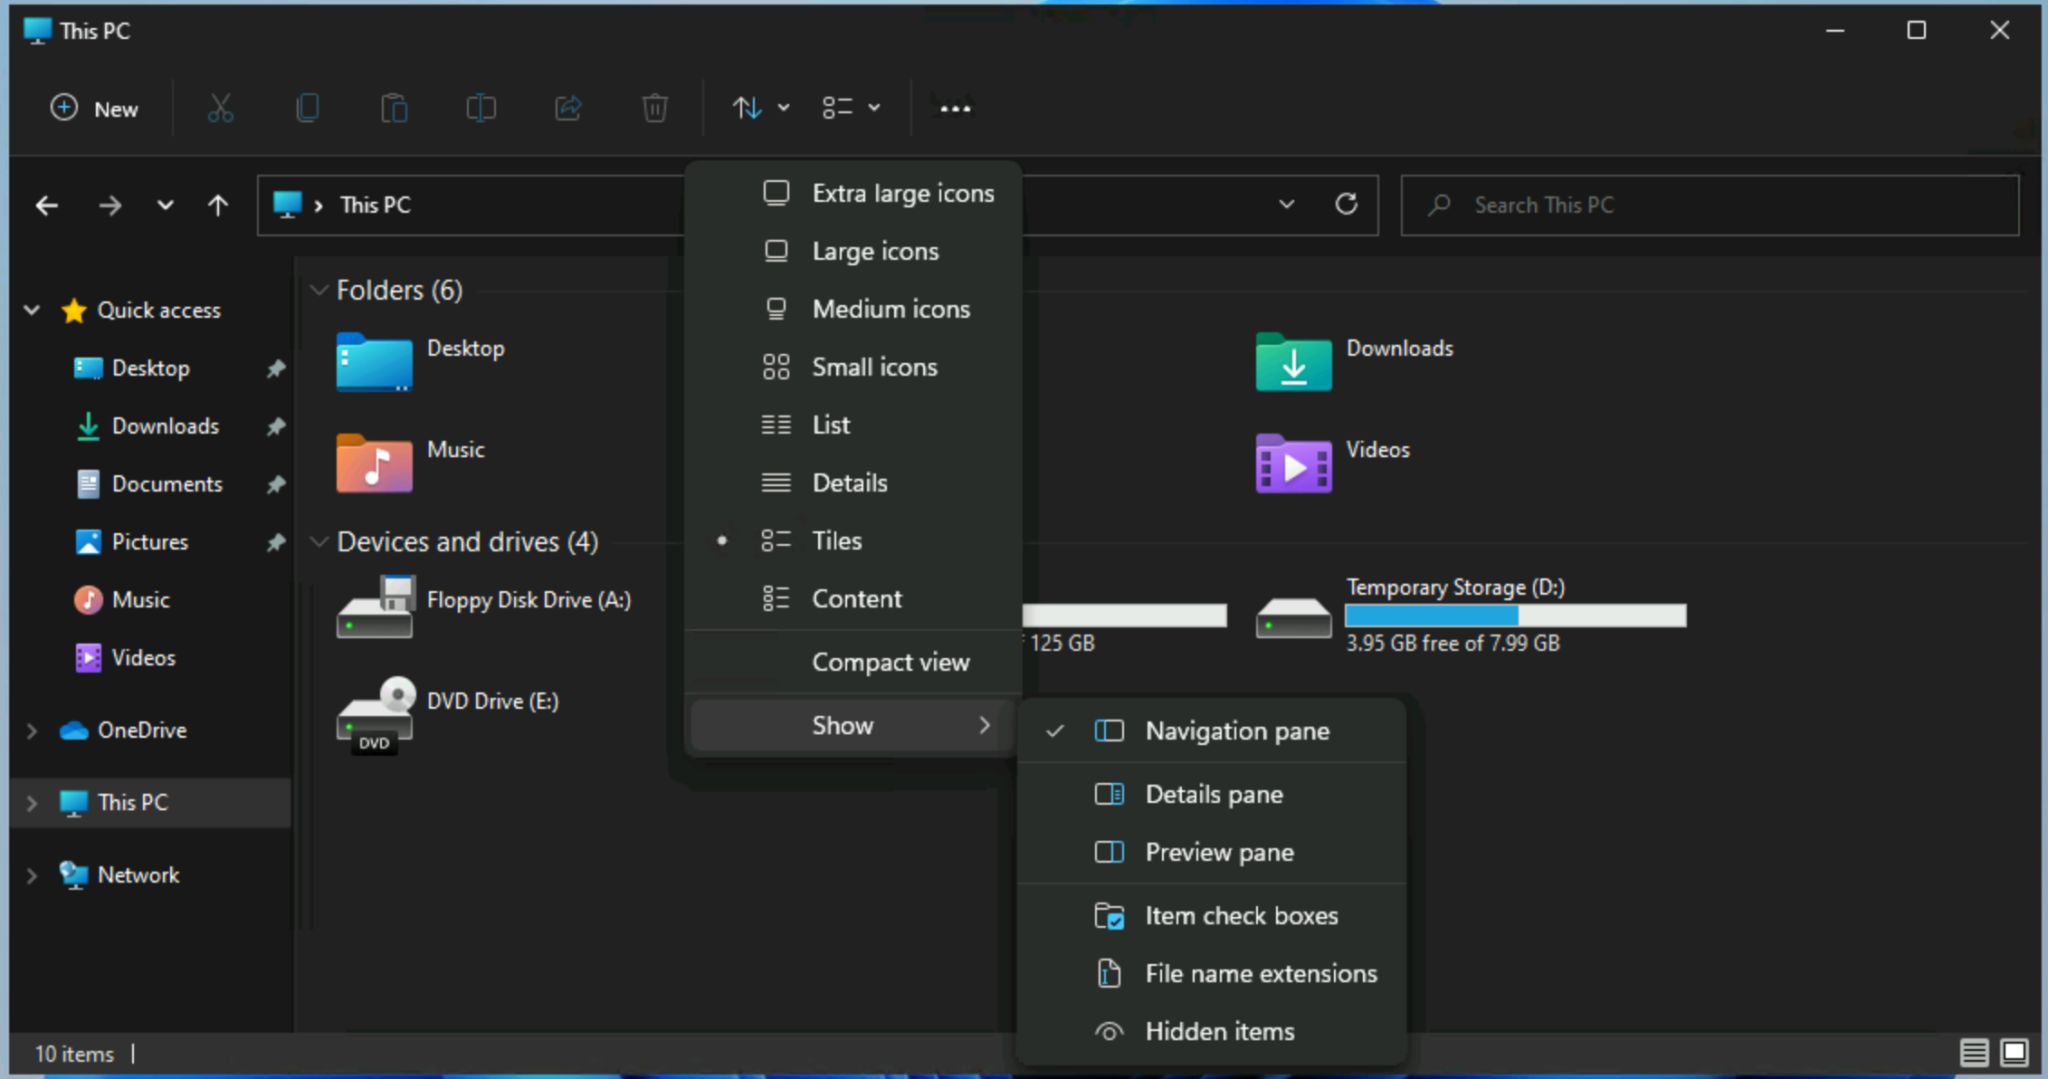
Task: Toggle Navigation pane off
Action: pyautogui.click(x=1212, y=731)
